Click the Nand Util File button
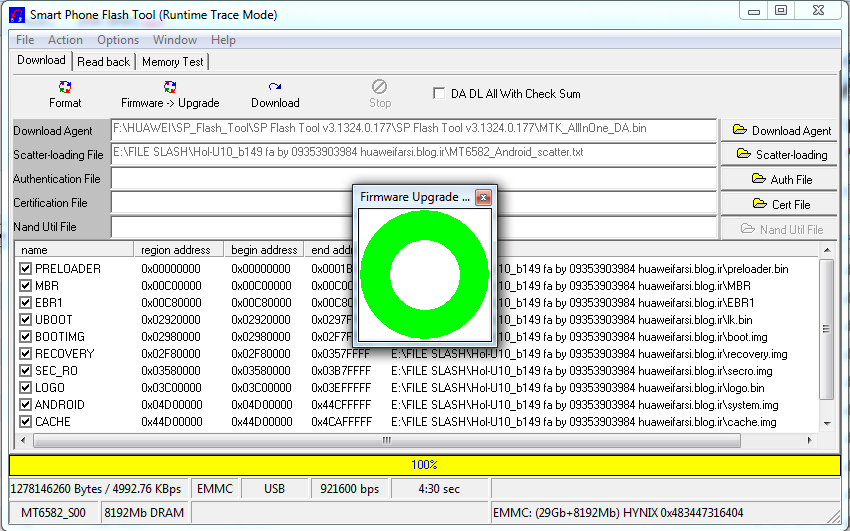 [779, 229]
